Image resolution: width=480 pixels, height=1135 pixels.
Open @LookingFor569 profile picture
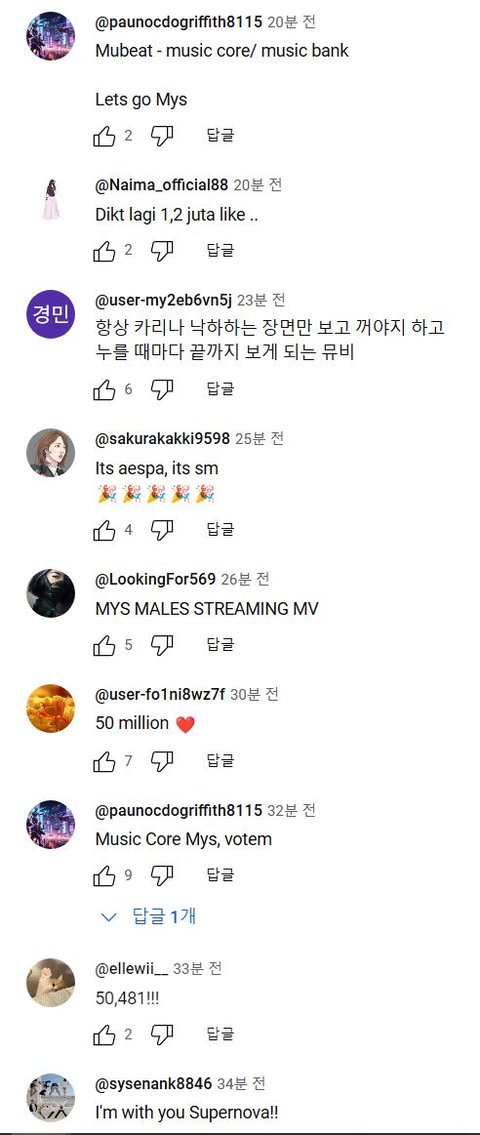click(x=51, y=593)
